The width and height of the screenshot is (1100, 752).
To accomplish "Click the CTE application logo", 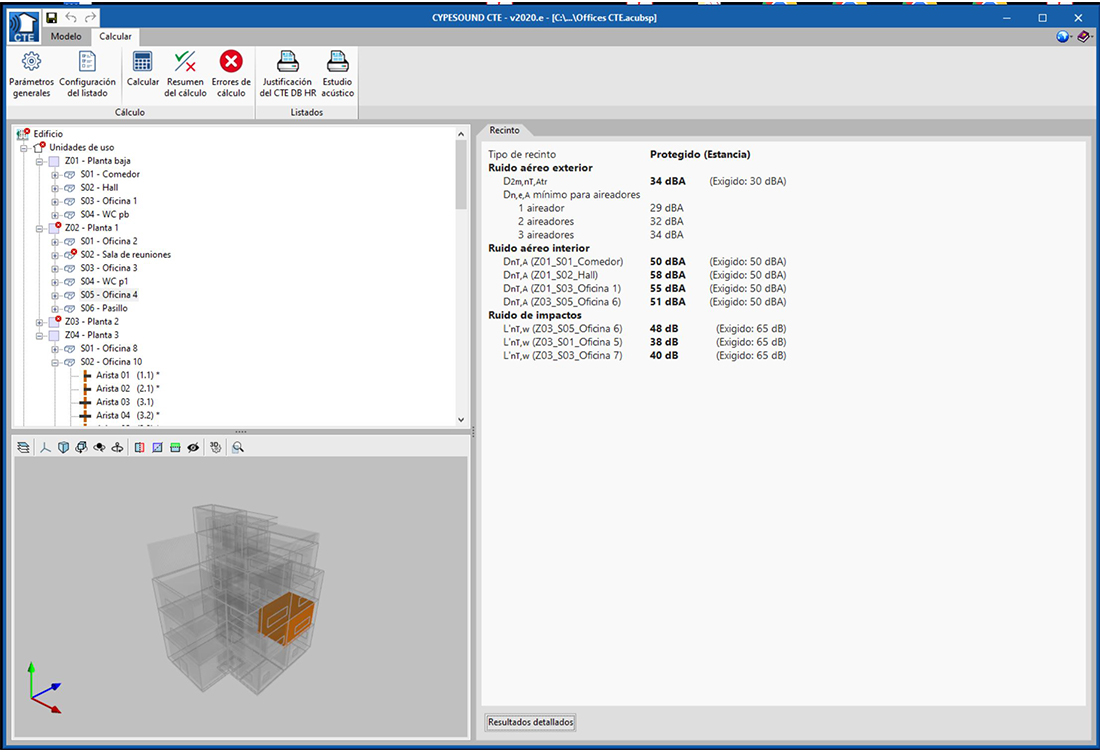I will (x=23, y=27).
